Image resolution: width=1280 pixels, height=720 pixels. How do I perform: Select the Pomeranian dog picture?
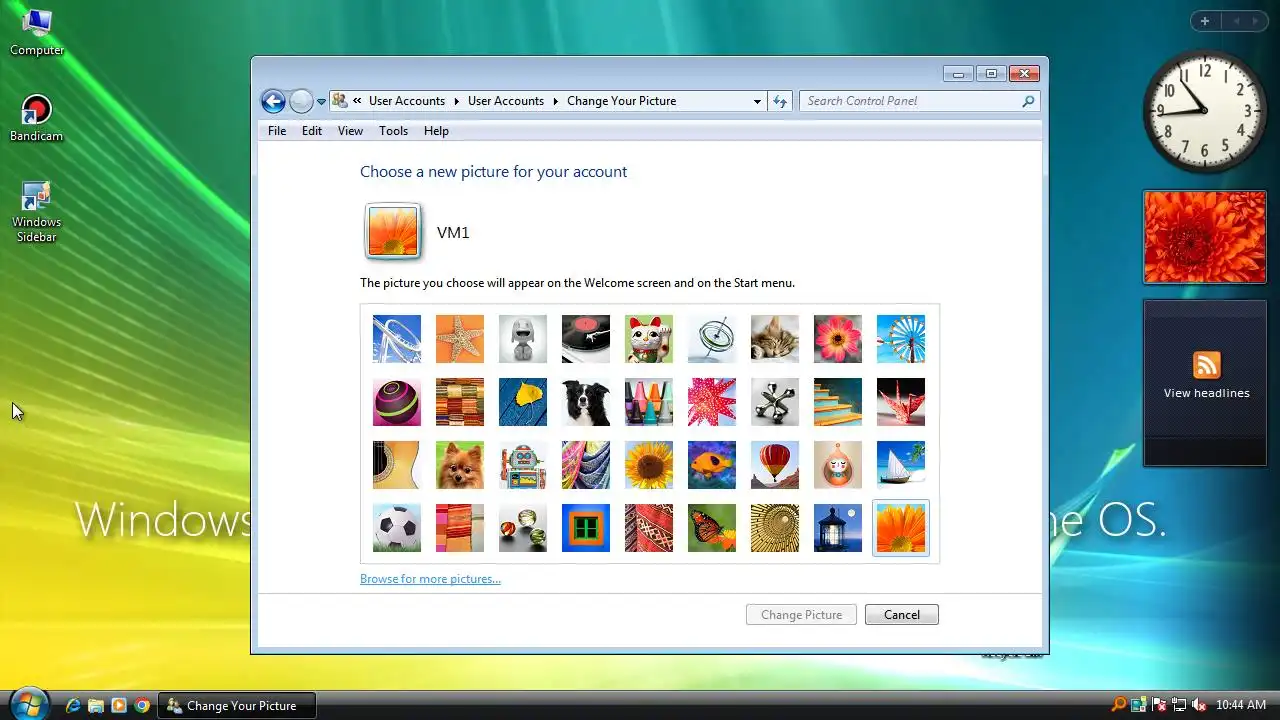[460, 465]
